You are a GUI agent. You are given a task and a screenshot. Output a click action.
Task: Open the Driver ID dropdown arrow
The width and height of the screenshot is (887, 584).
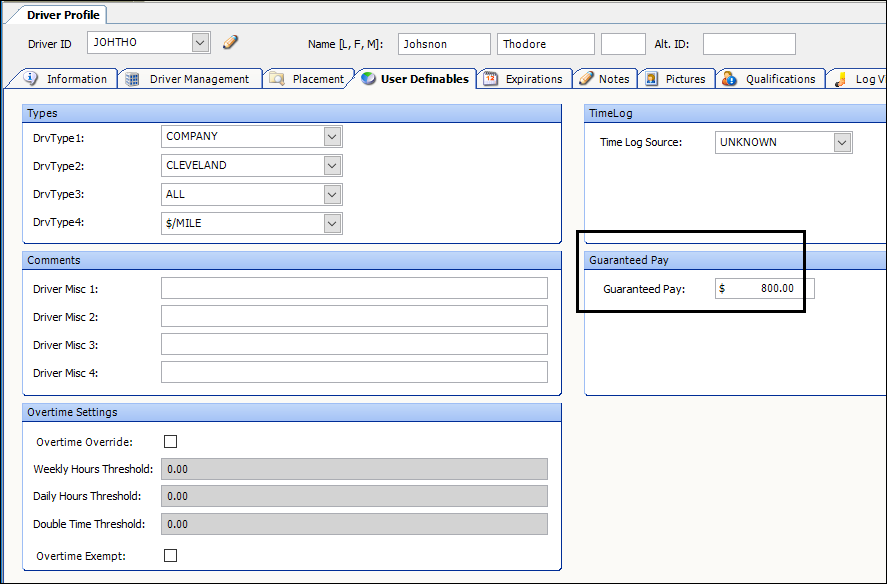[200, 42]
